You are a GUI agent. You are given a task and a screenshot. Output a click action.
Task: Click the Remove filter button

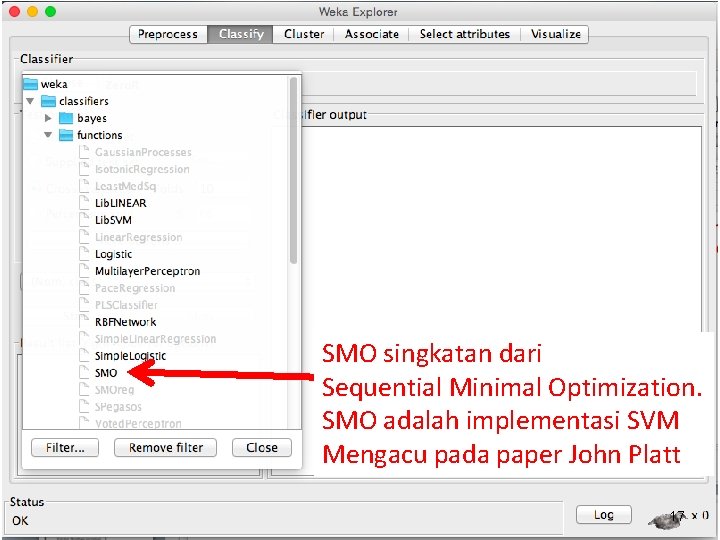tap(165, 448)
